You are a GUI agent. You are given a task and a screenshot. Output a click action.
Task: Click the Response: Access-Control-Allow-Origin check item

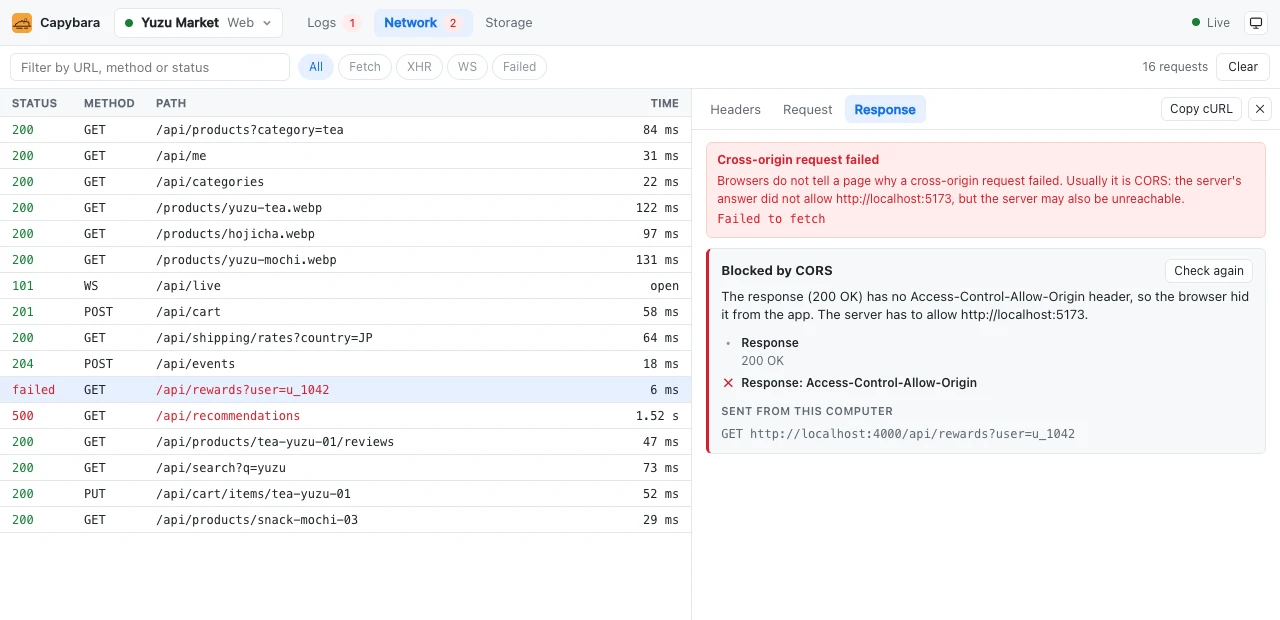[x=859, y=383]
